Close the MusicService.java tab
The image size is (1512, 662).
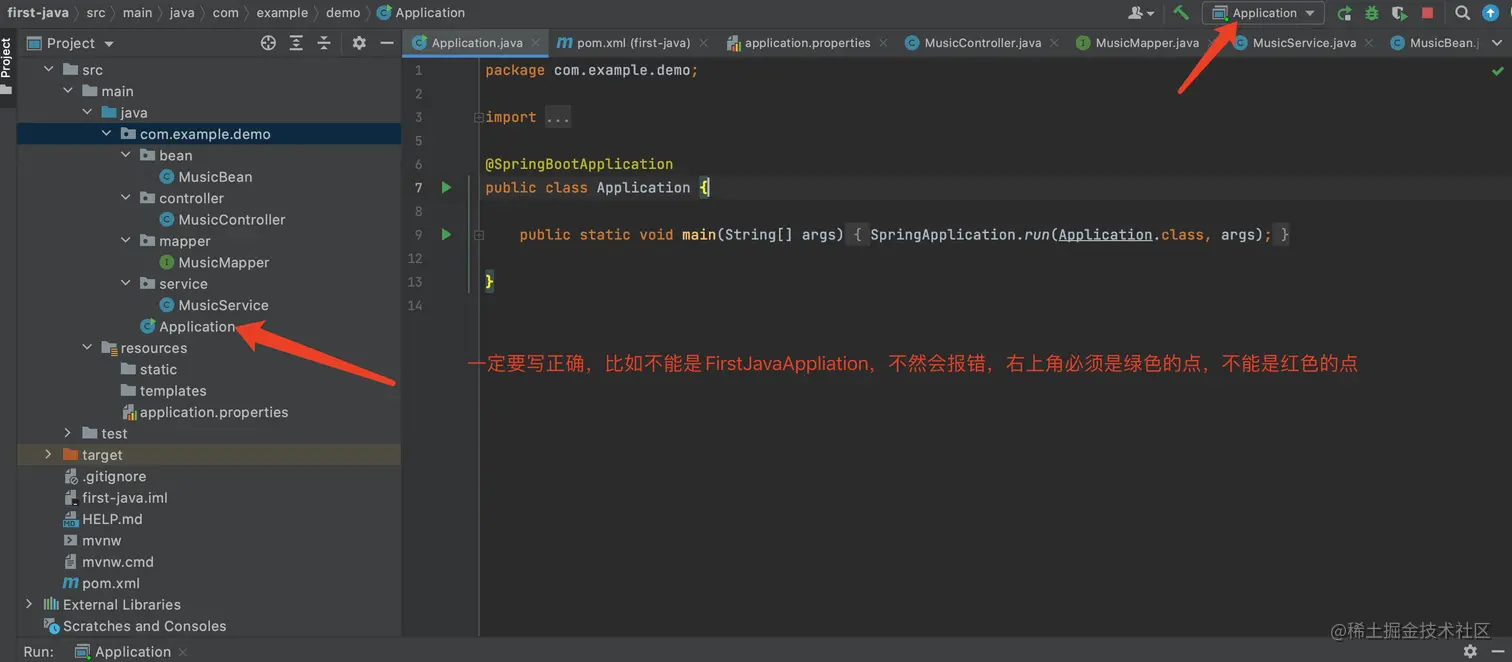[1370, 43]
